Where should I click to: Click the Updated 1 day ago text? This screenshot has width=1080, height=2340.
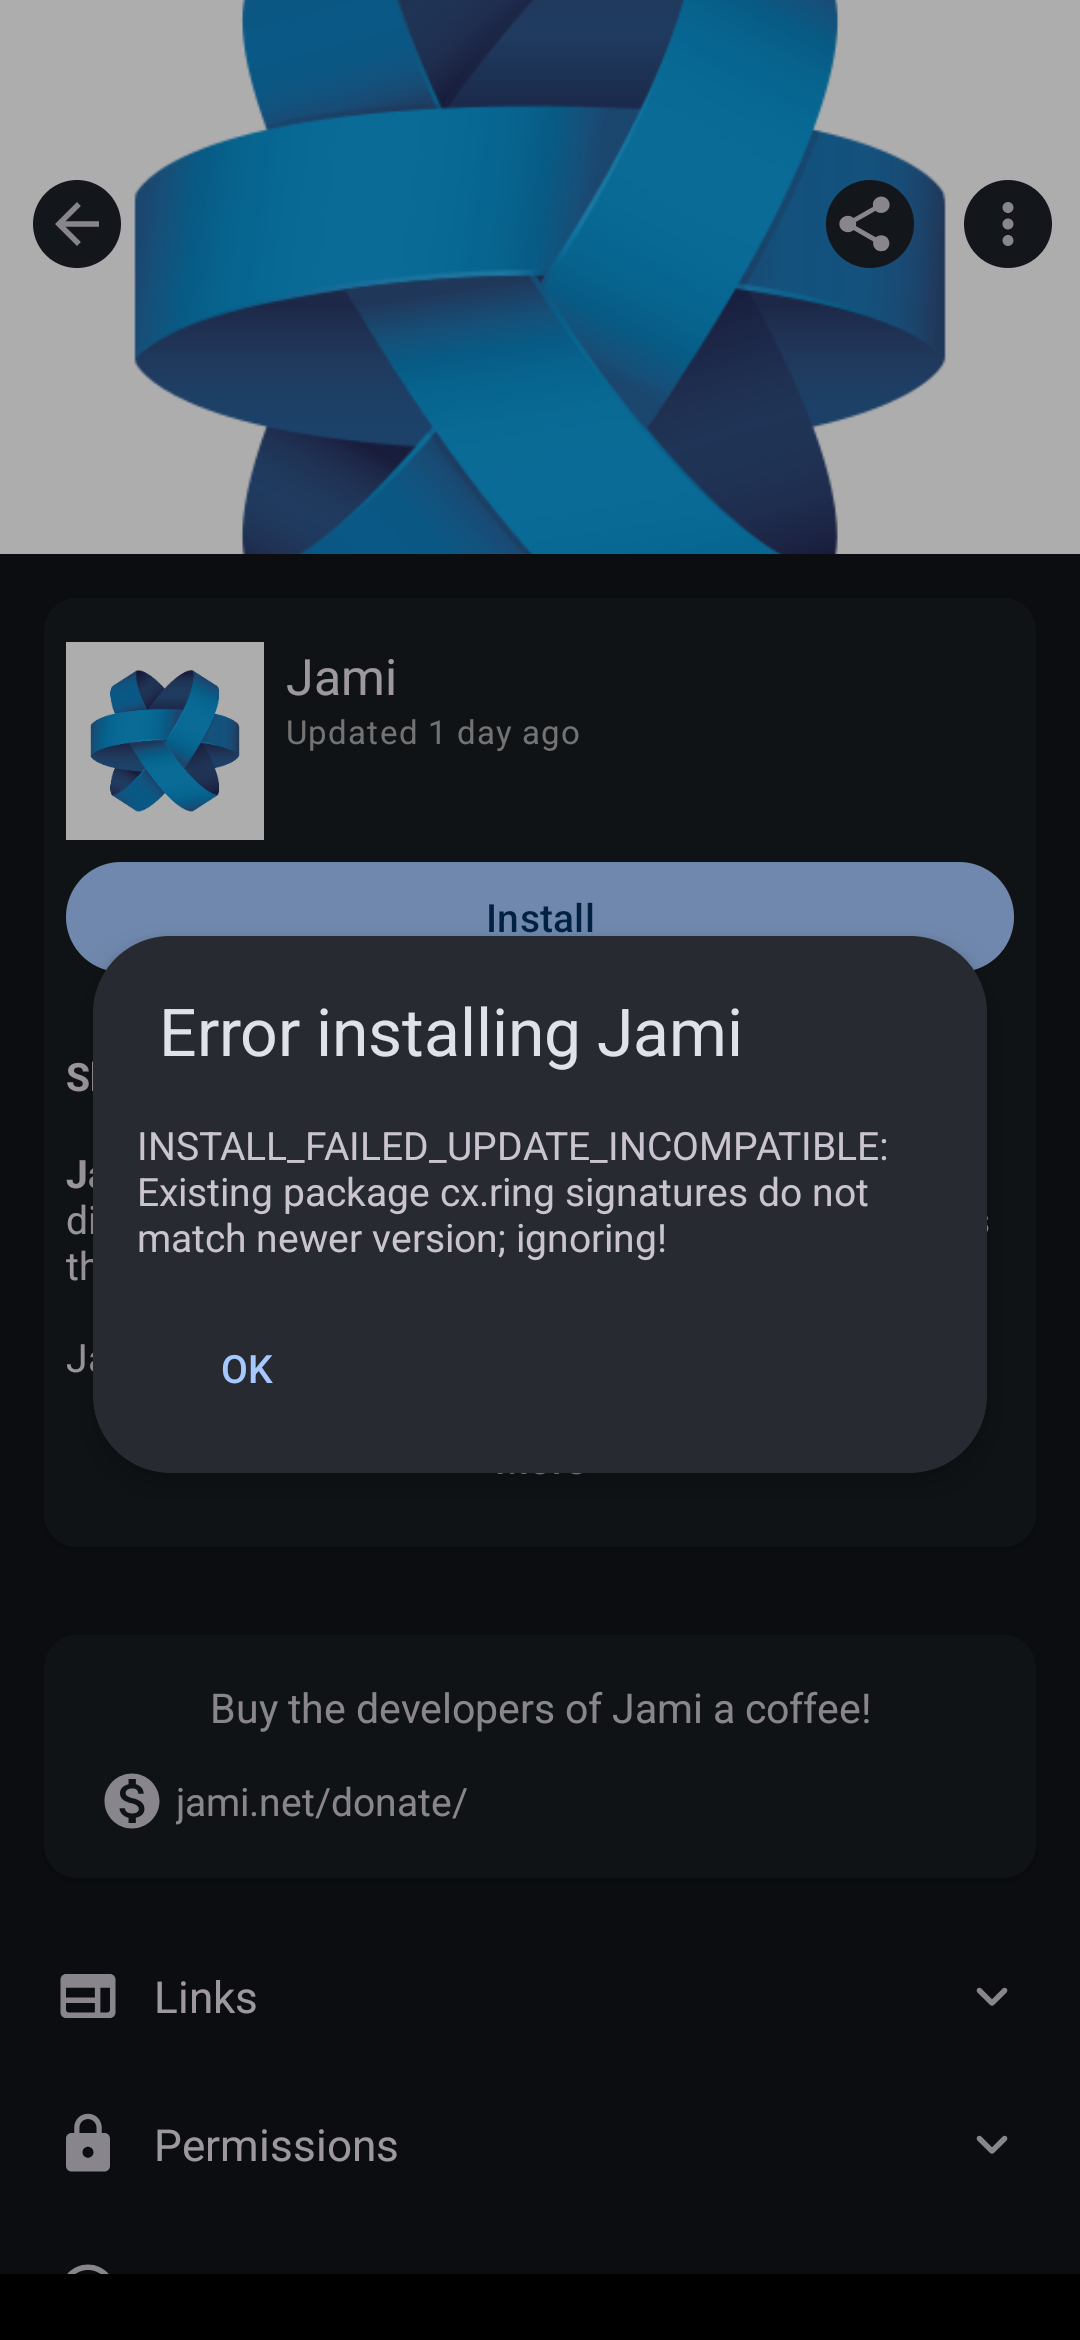tap(433, 733)
